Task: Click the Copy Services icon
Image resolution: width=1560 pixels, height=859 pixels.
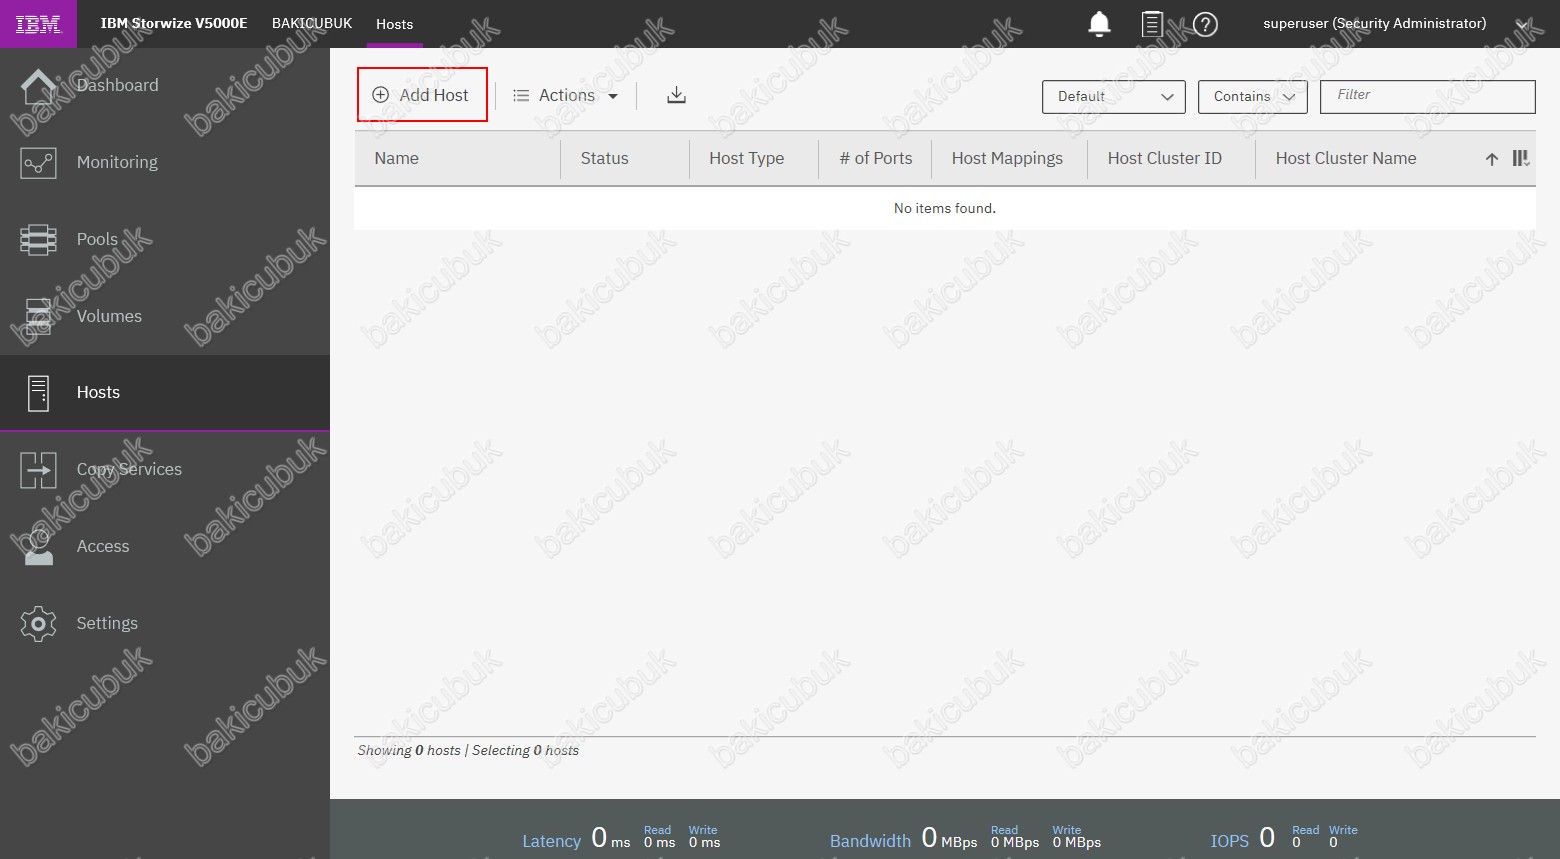Action: click(38, 470)
